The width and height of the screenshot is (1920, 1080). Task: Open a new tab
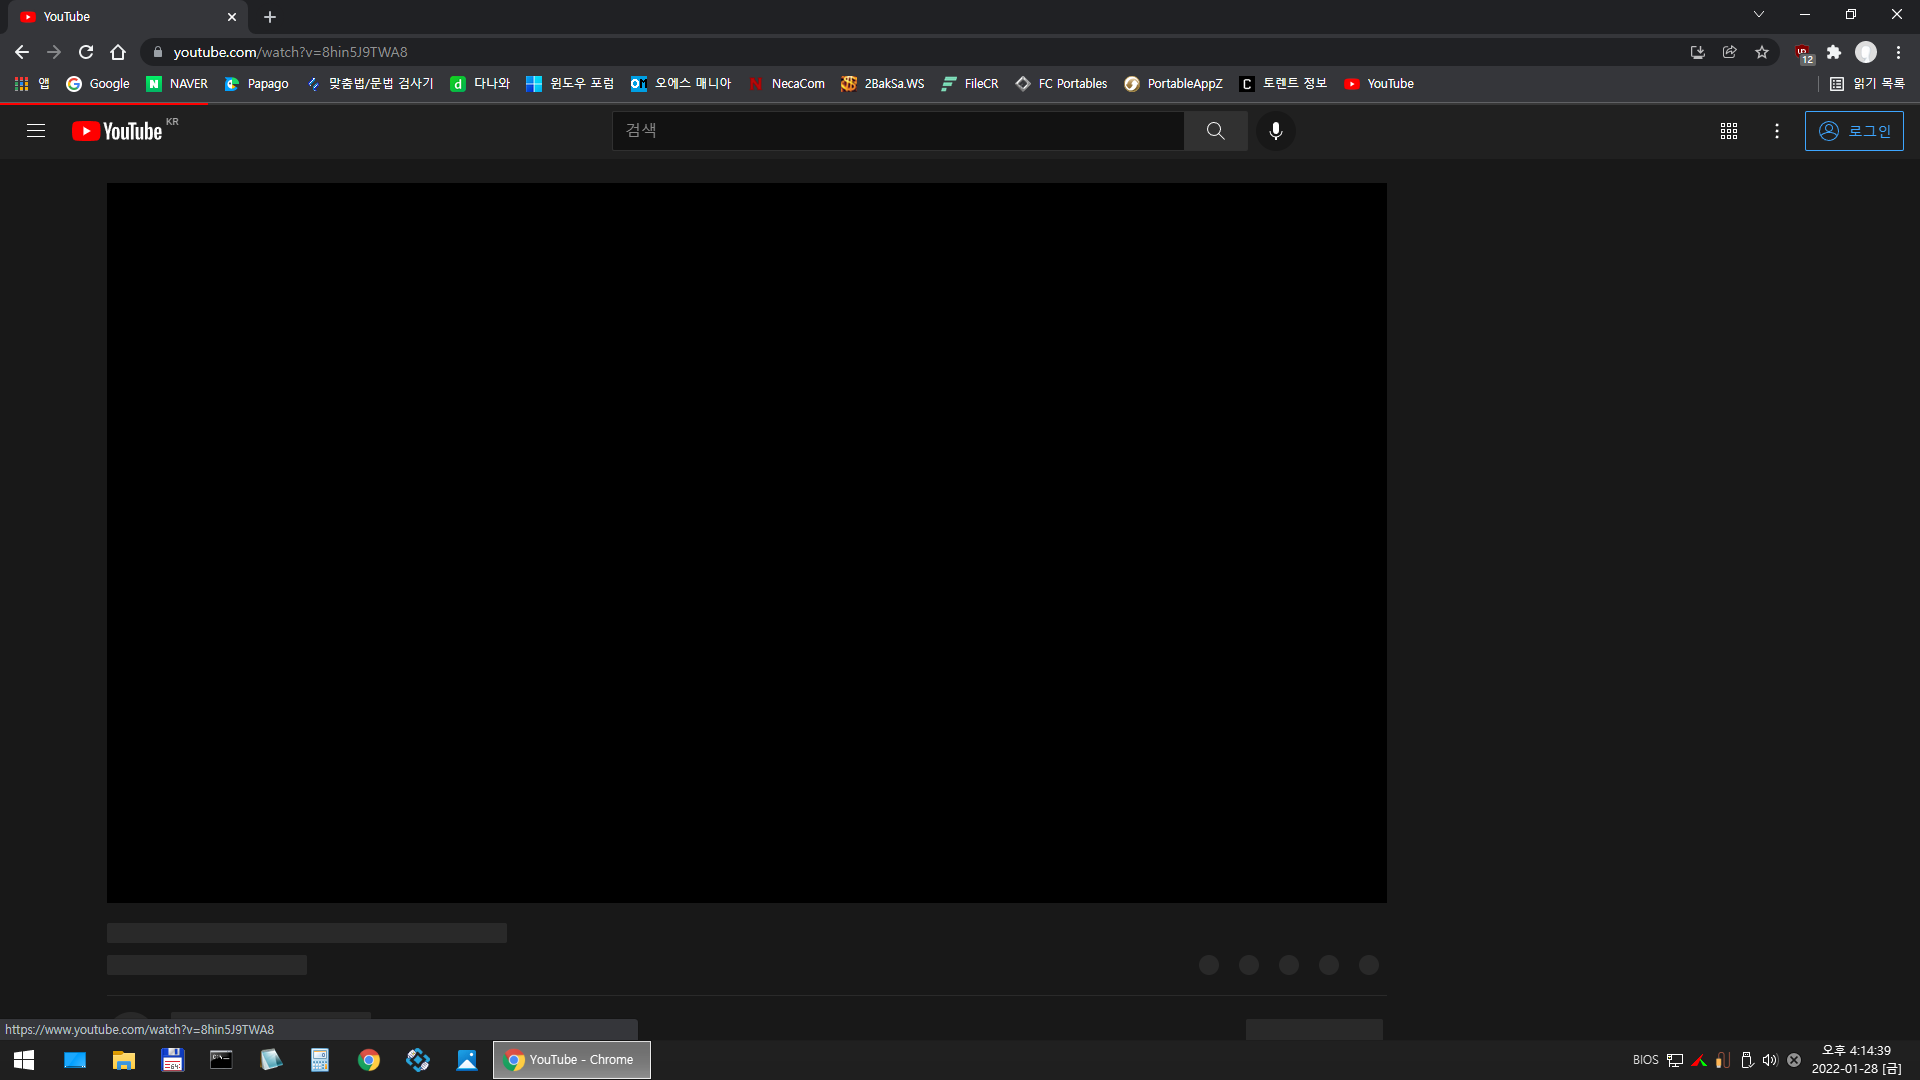point(270,17)
